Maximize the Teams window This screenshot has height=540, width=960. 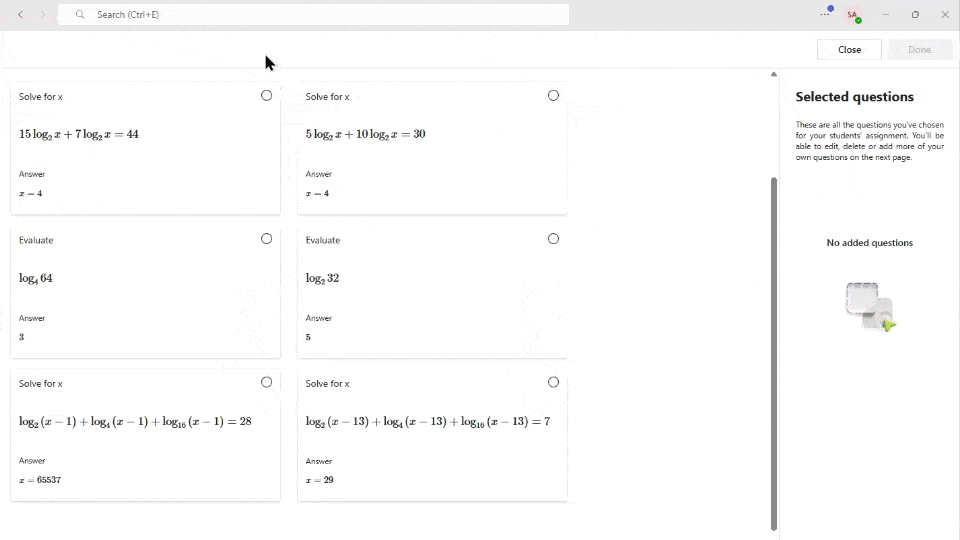click(x=915, y=15)
